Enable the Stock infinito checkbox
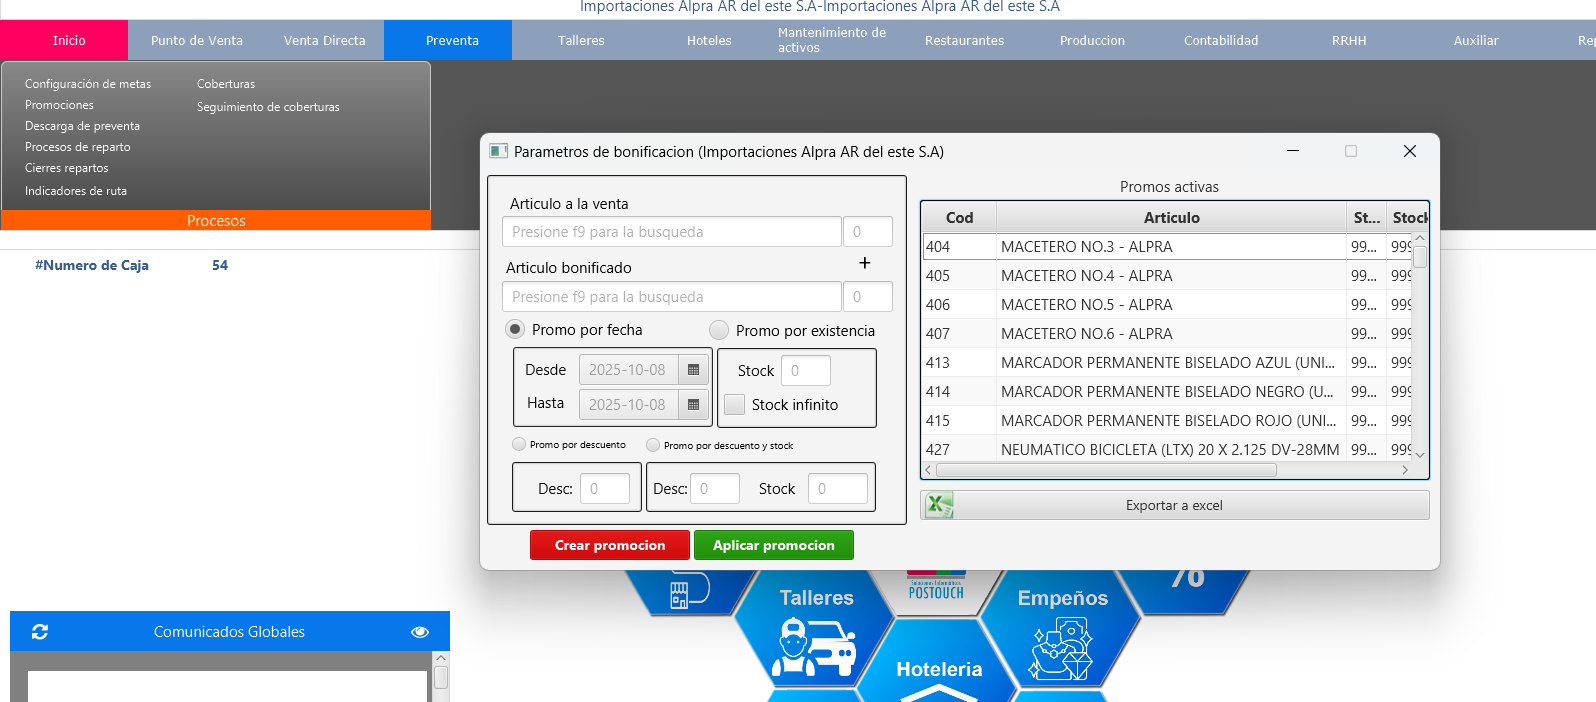This screenshot has height=702, width=1596. pos(735,405)
